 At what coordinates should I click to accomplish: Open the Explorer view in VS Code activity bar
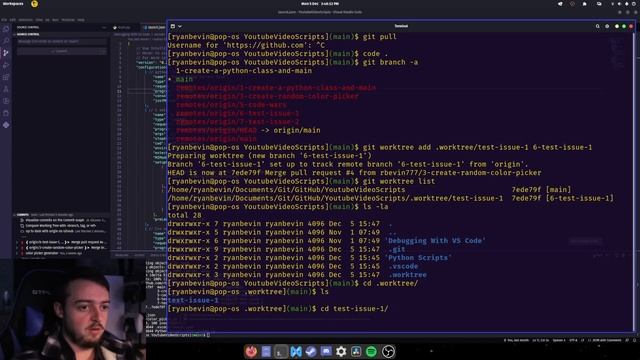[6, 29]
